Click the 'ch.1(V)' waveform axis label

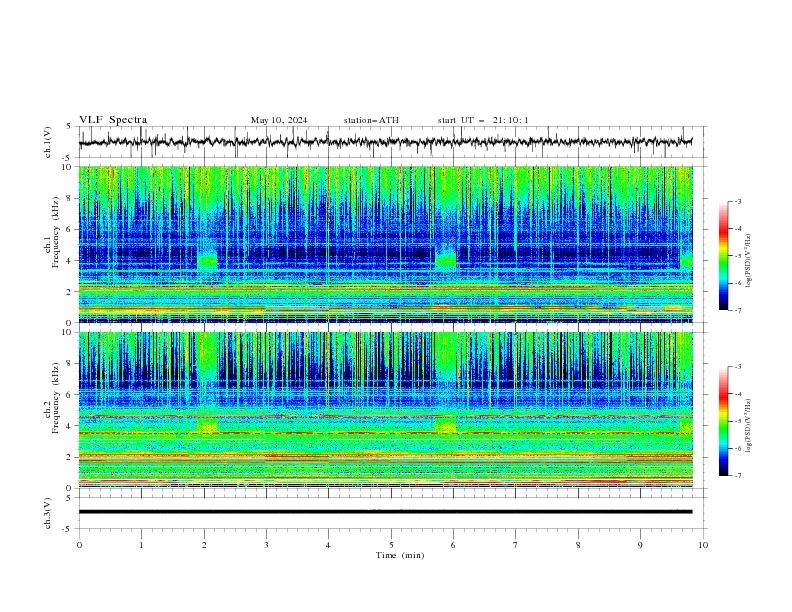[x=48, y=142]
